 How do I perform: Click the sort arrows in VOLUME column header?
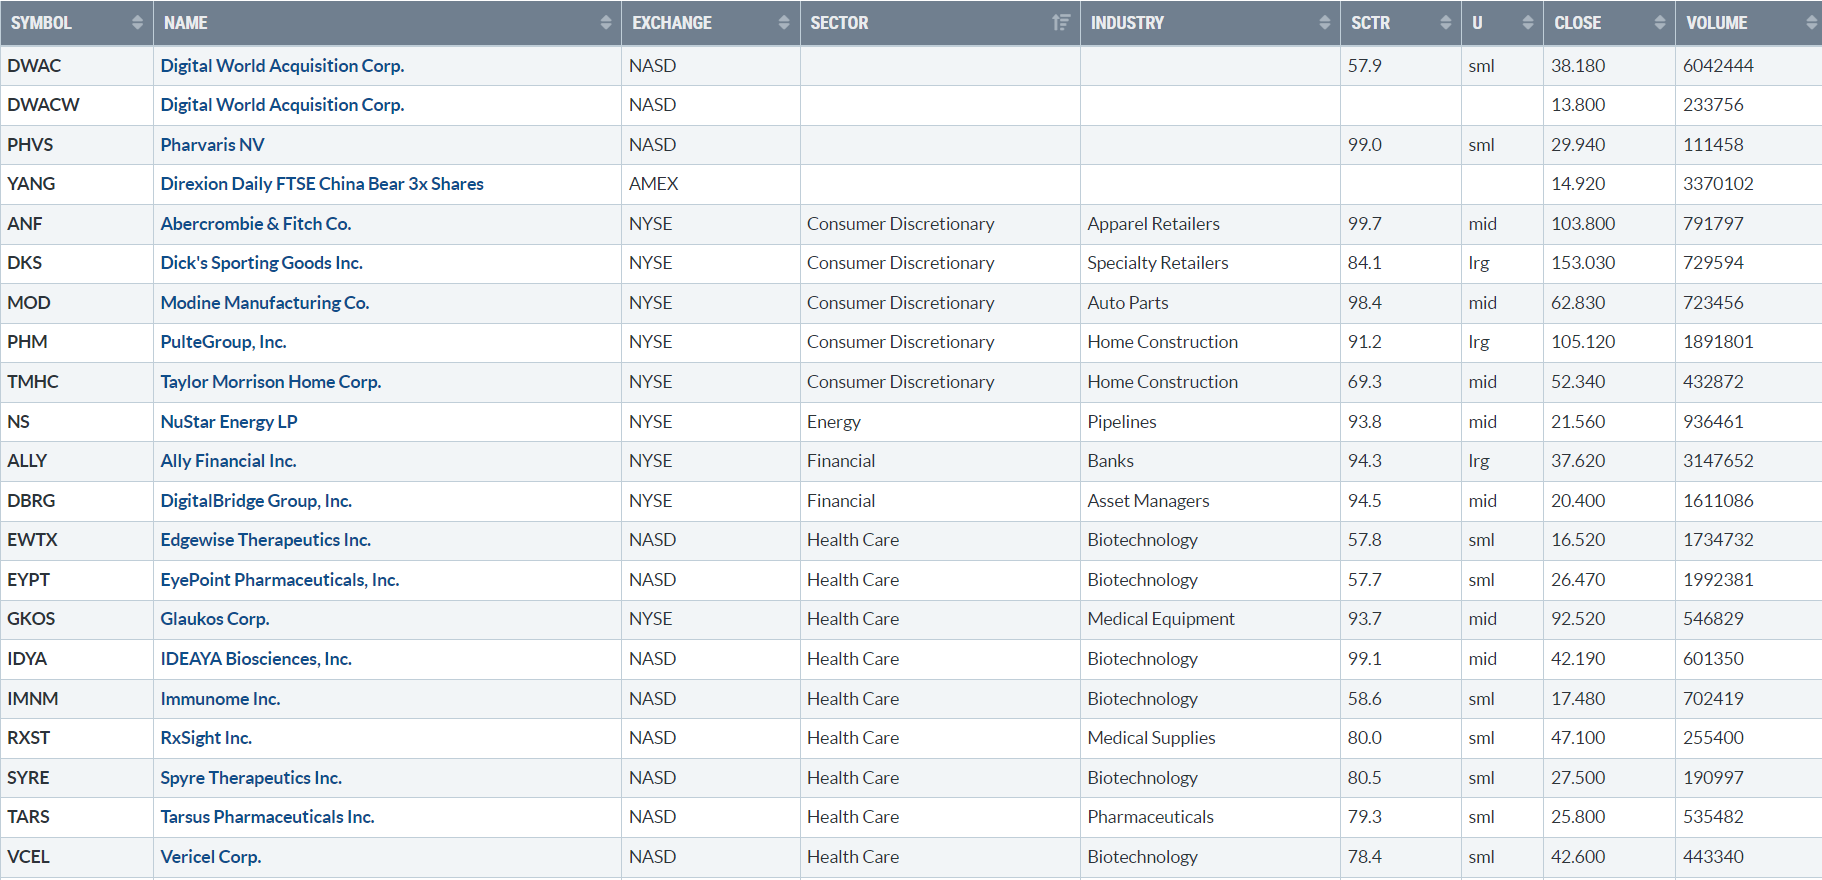[1811, 23]
